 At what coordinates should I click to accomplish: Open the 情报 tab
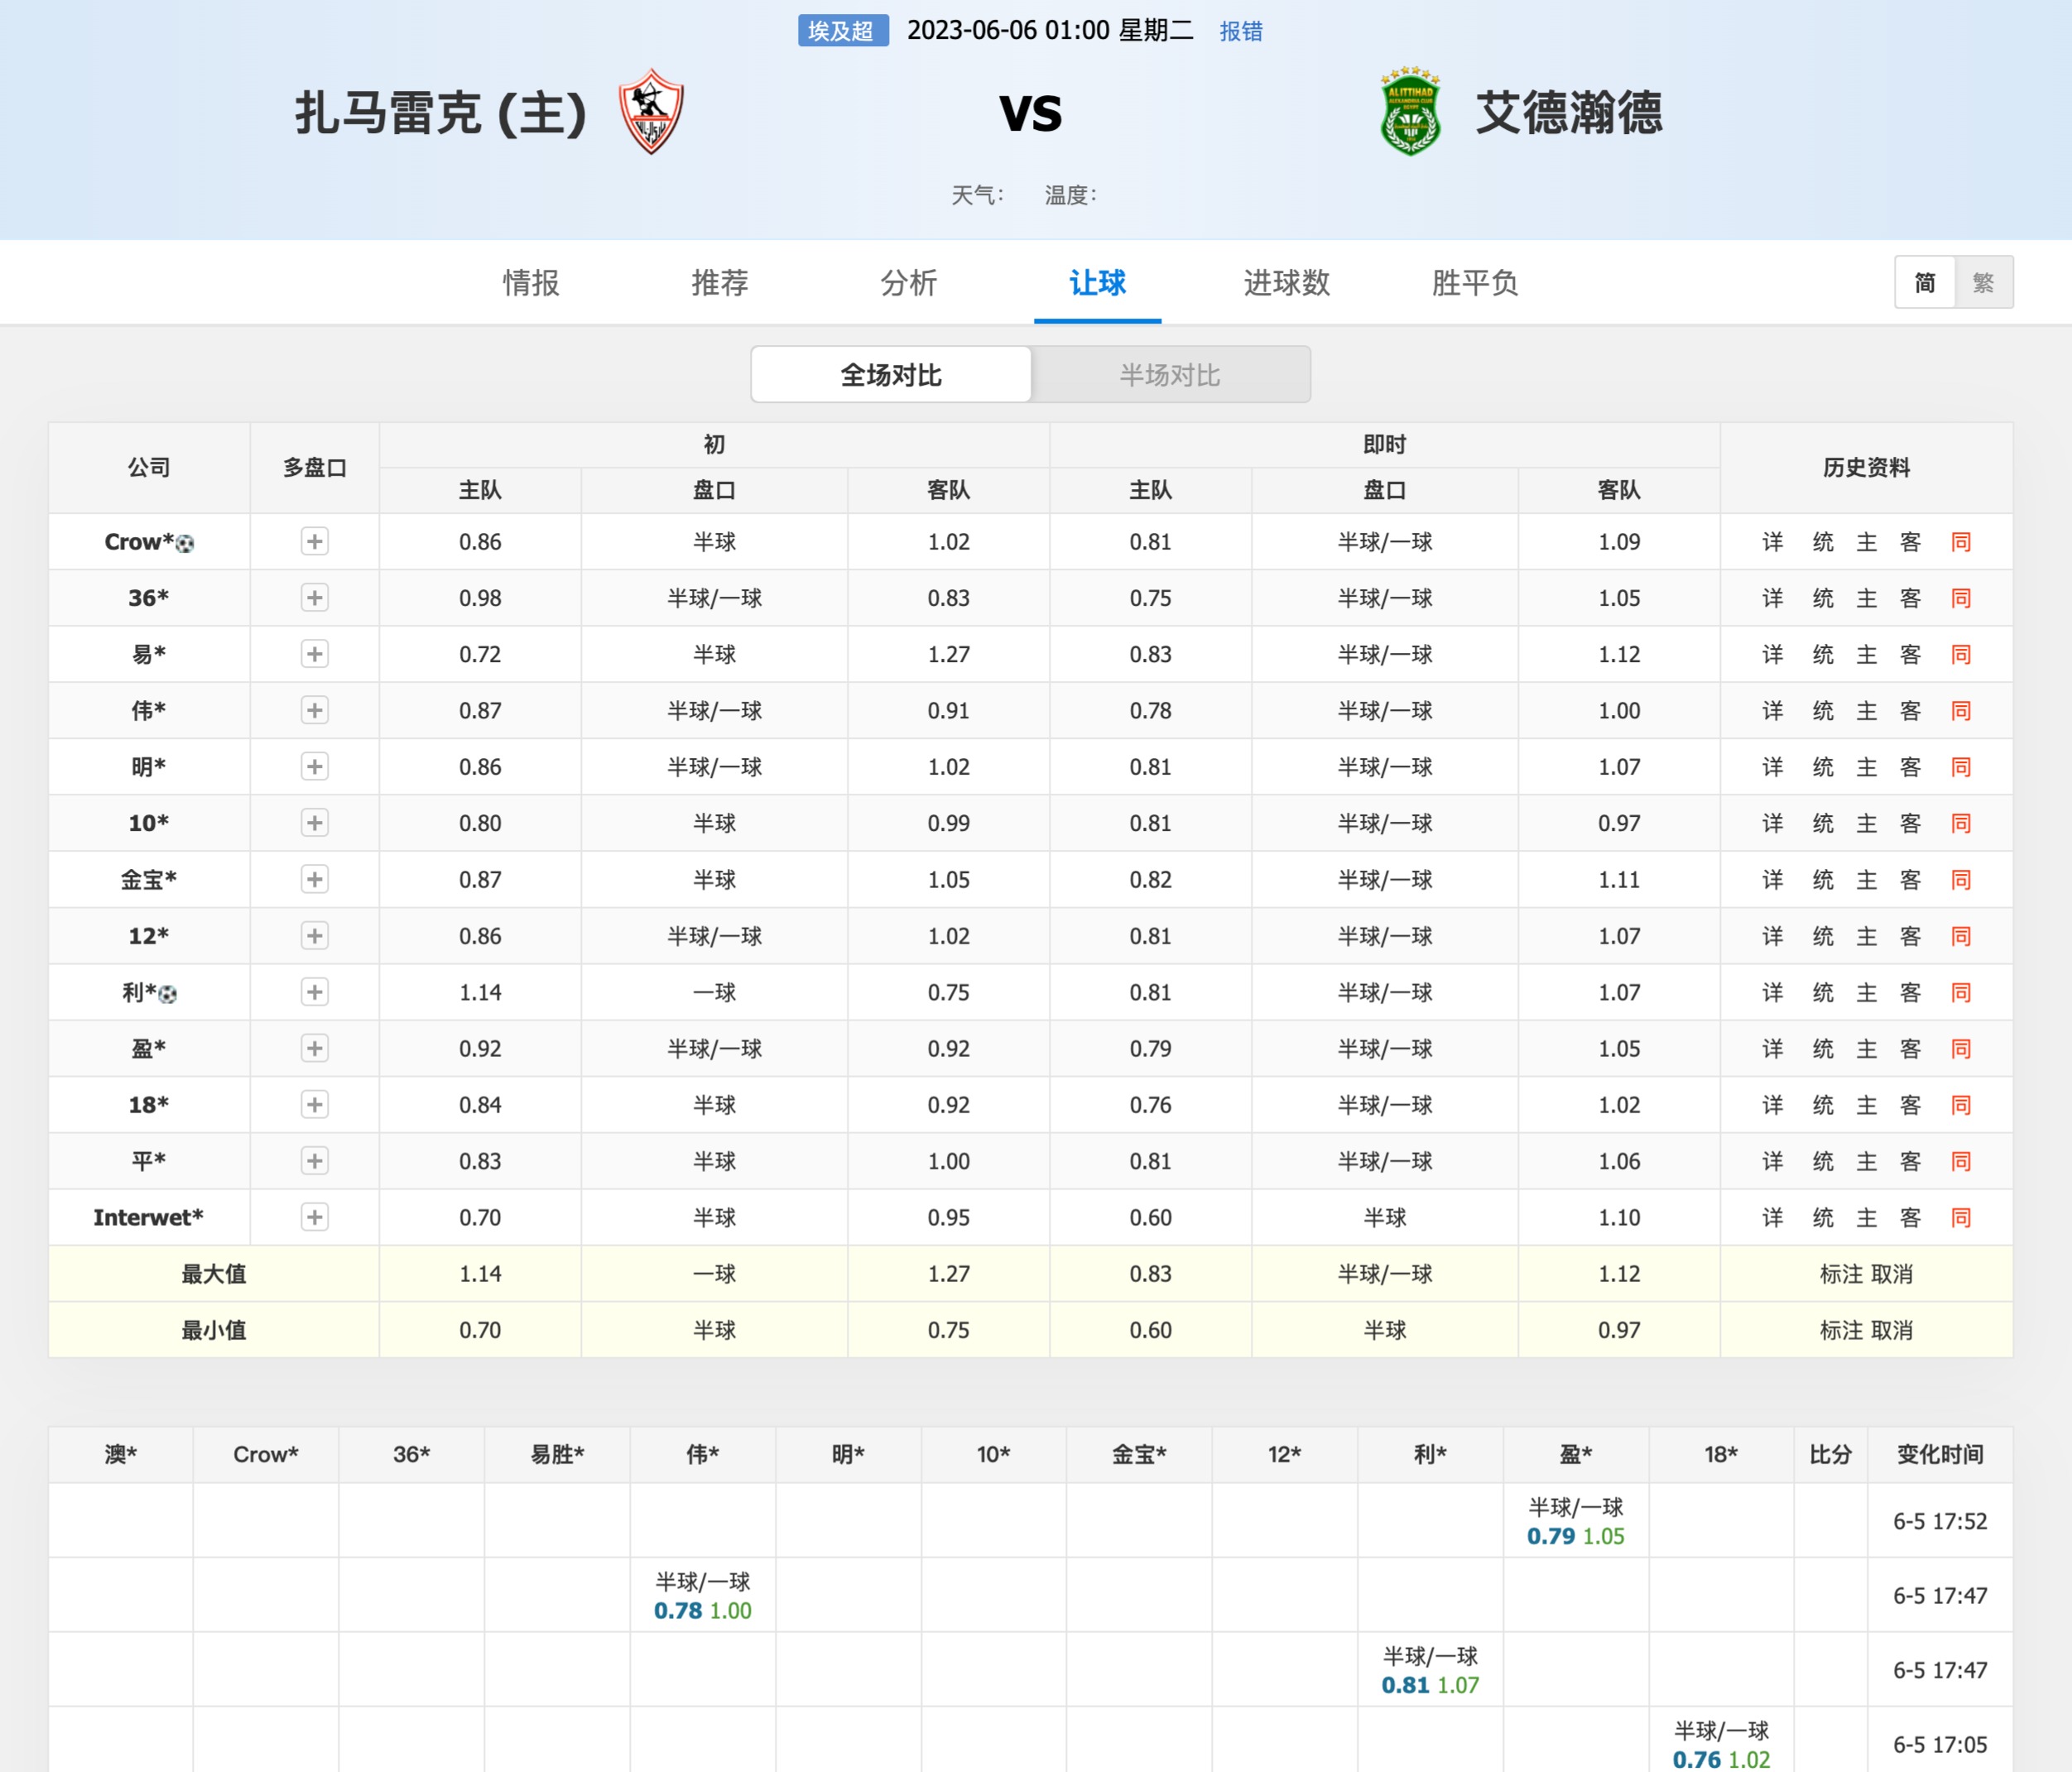tap(531, 283)
